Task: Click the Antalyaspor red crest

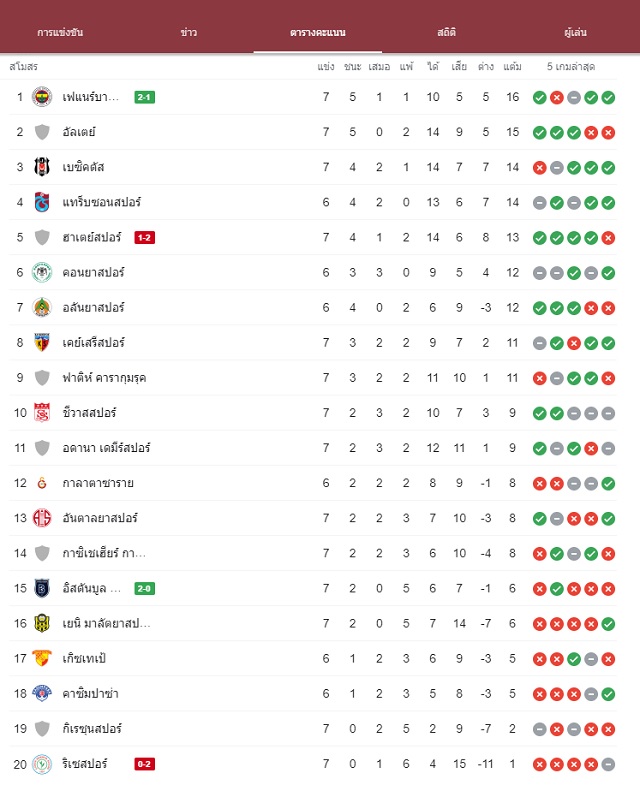Action: pos(42,518)
